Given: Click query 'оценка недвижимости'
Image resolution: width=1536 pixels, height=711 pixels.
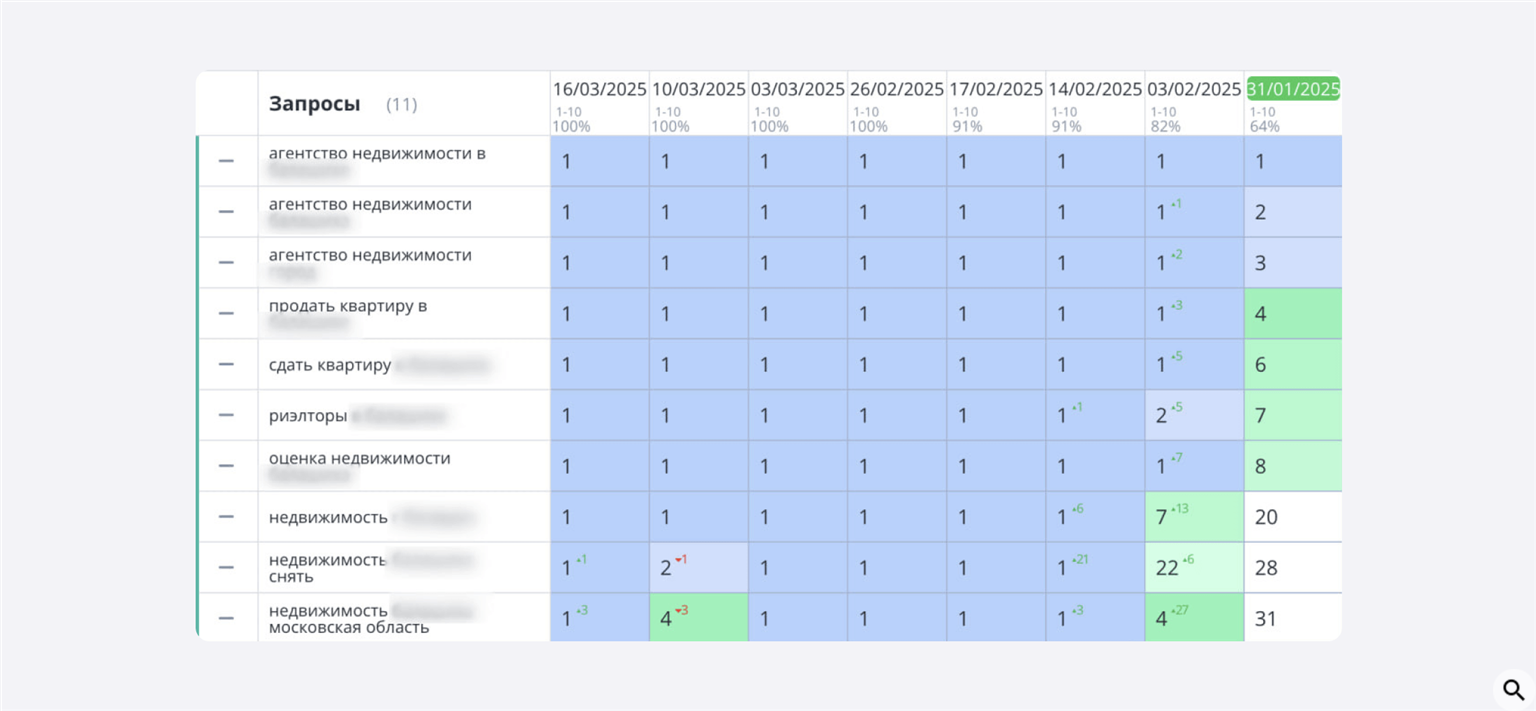Looking at the screenshot, I should (360, 458).
